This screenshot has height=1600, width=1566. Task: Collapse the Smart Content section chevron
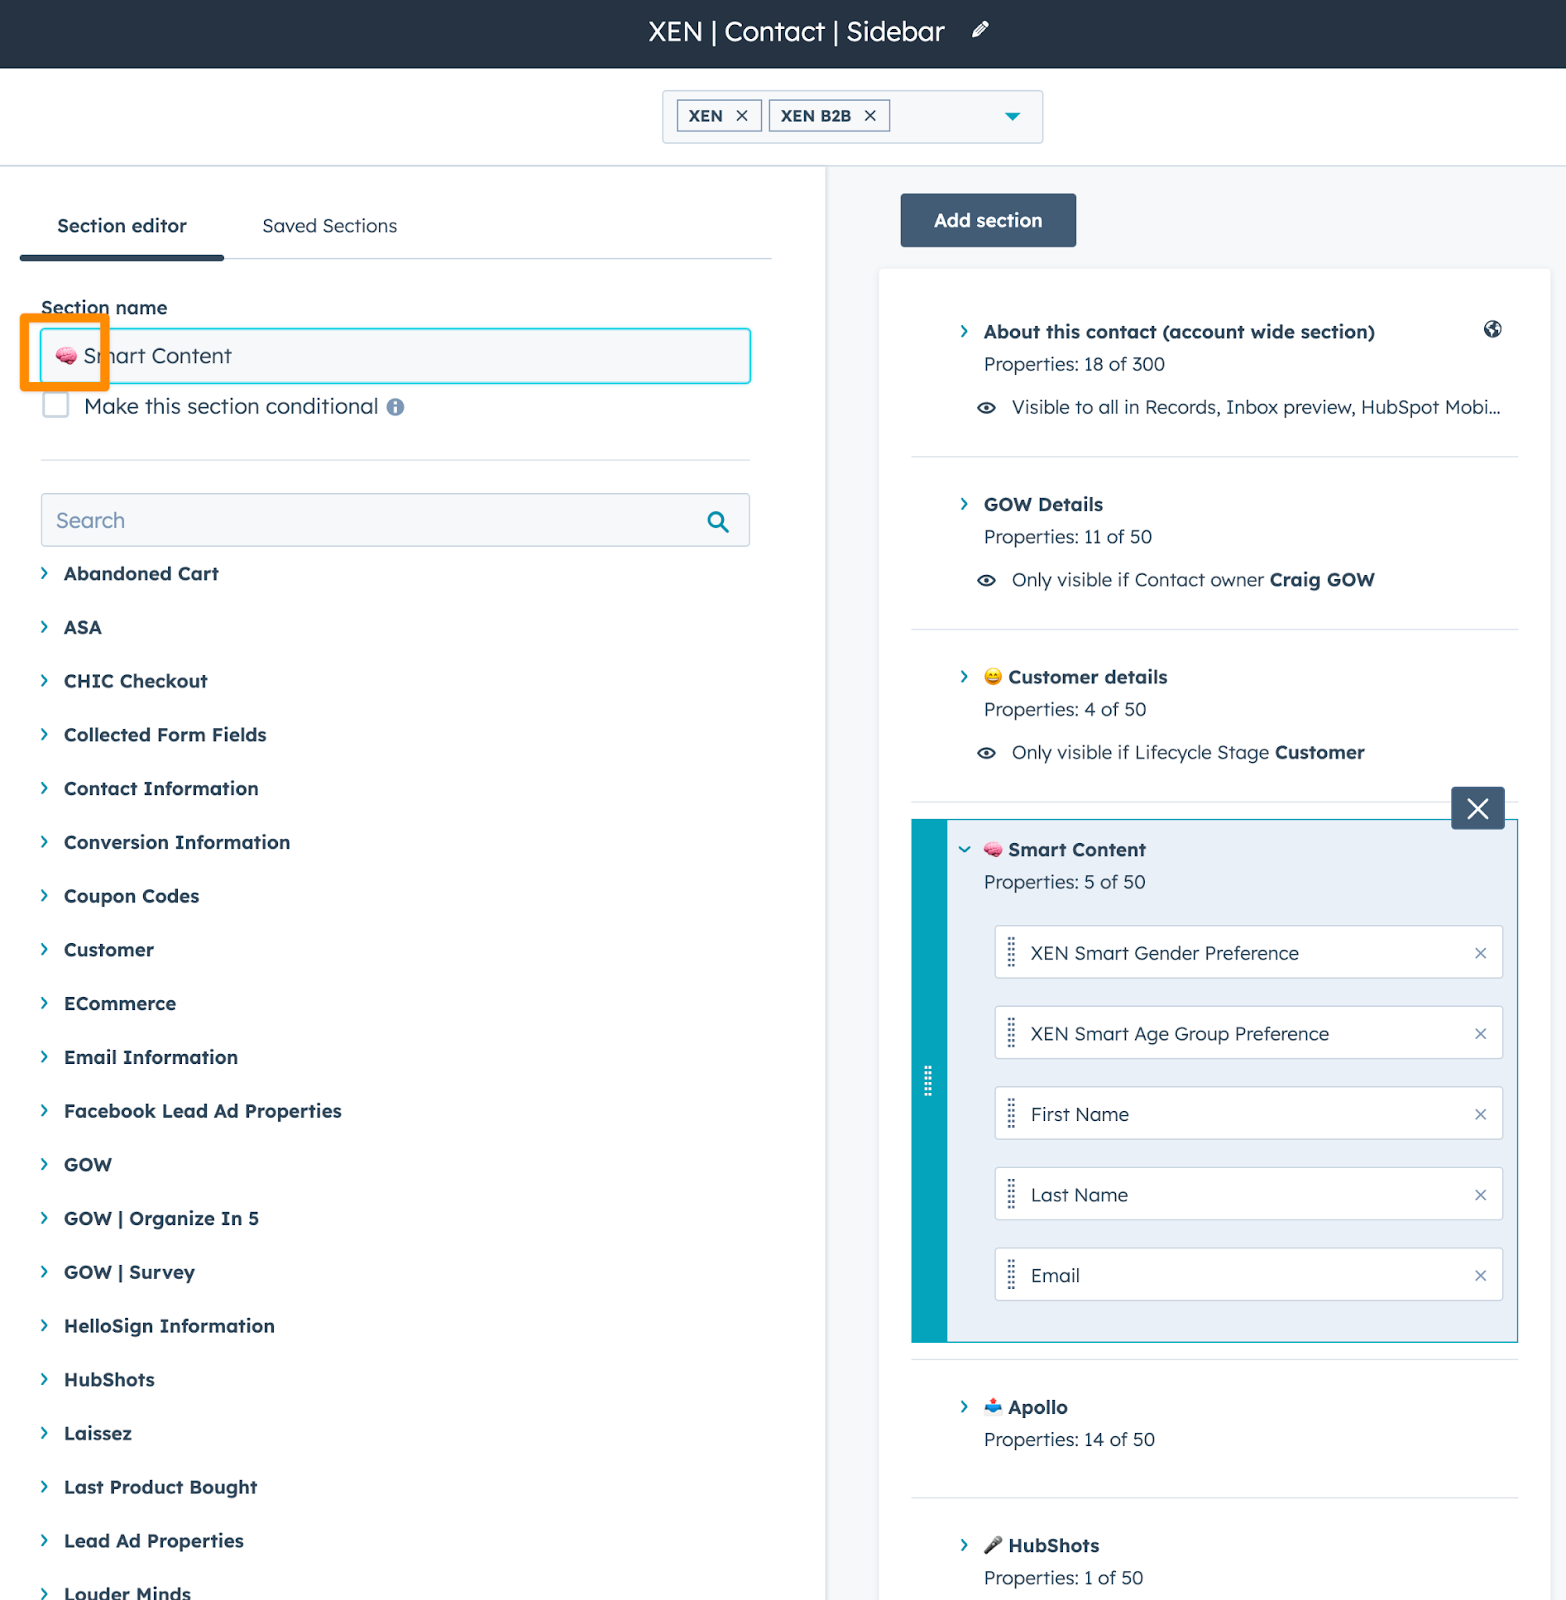[x=964, y=850]
